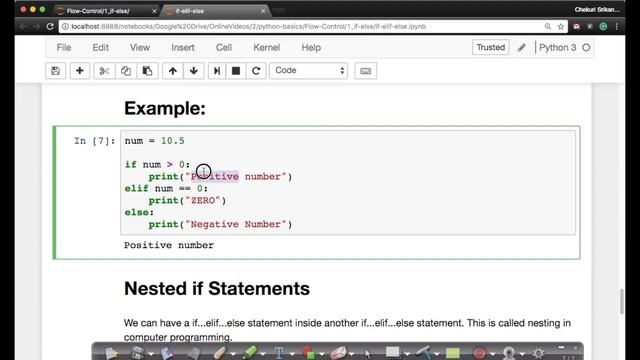Open the zoom magnifier icon in address bar
The height and width of the screenshot is (360, 640).
pyautogui.click(x=548, y=27)
